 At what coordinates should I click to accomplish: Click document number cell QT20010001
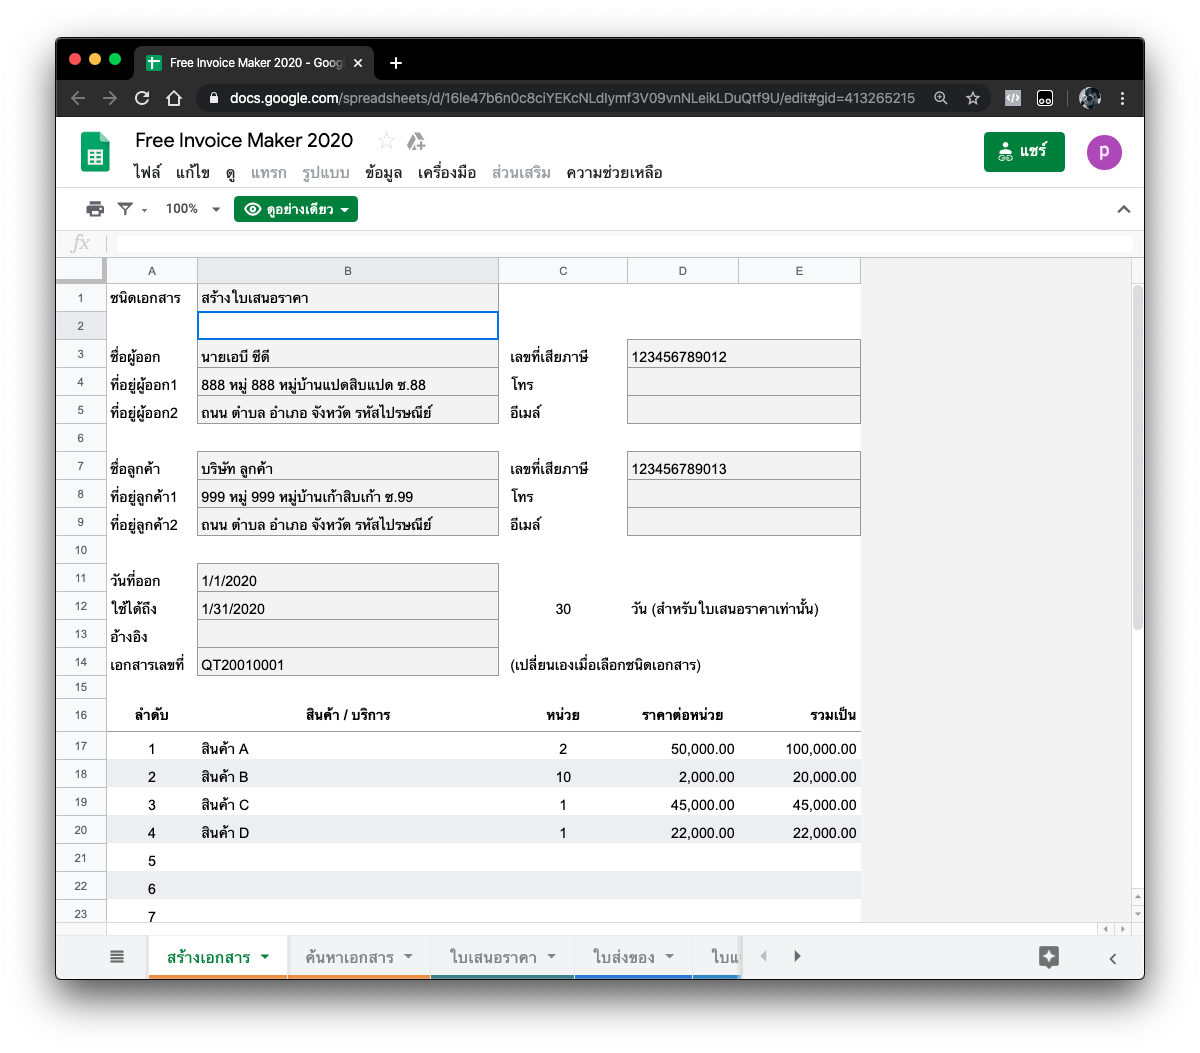click(348, 664)
